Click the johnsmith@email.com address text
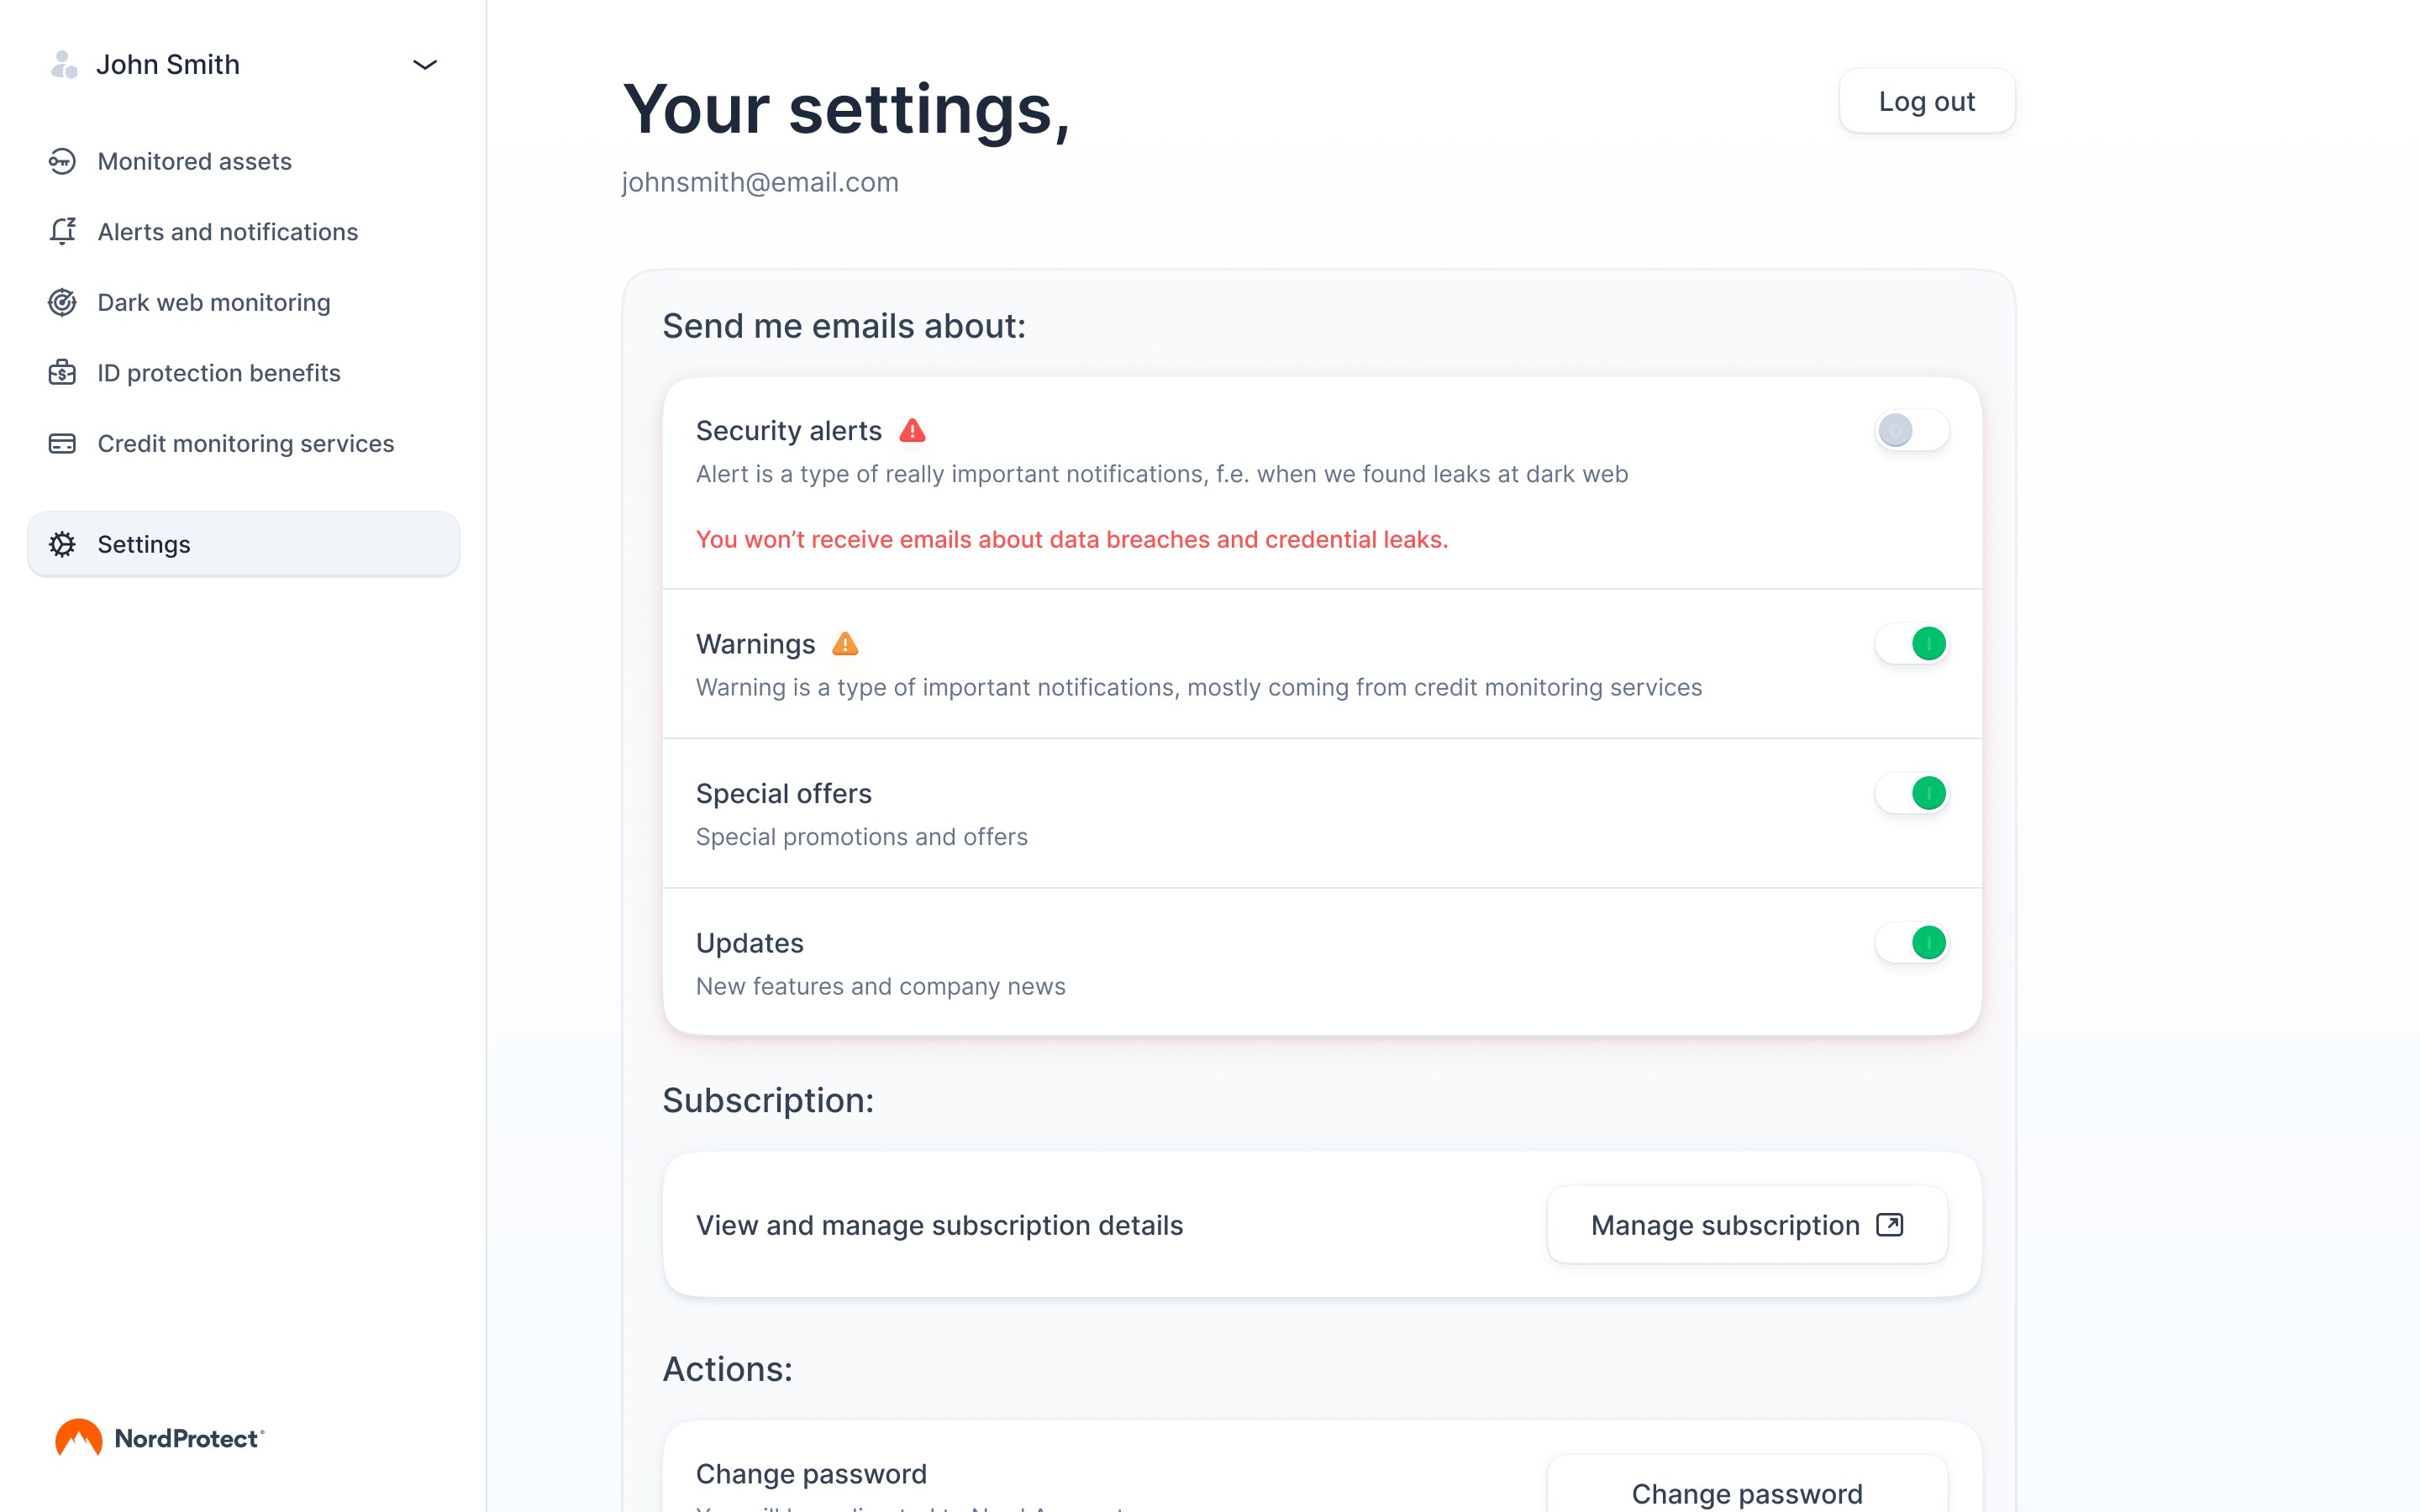2420x1512 pixels. click(x=760, y=182)
